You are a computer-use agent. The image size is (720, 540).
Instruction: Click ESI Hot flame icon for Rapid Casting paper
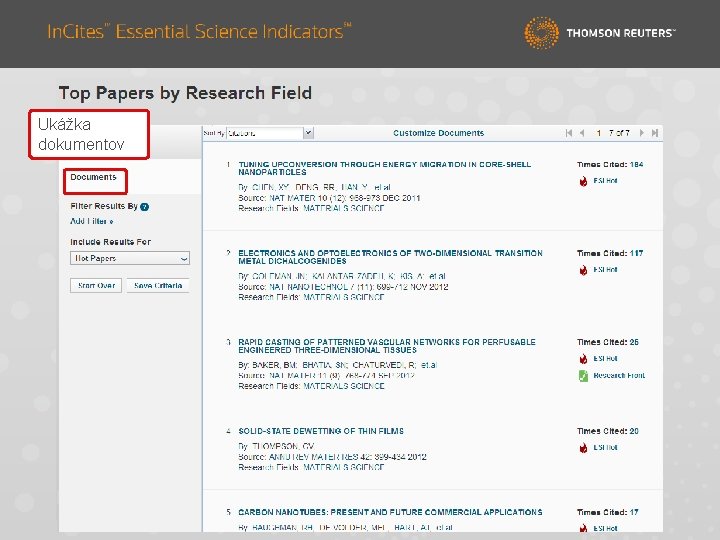pyautogui.click(x=583, y=359)
